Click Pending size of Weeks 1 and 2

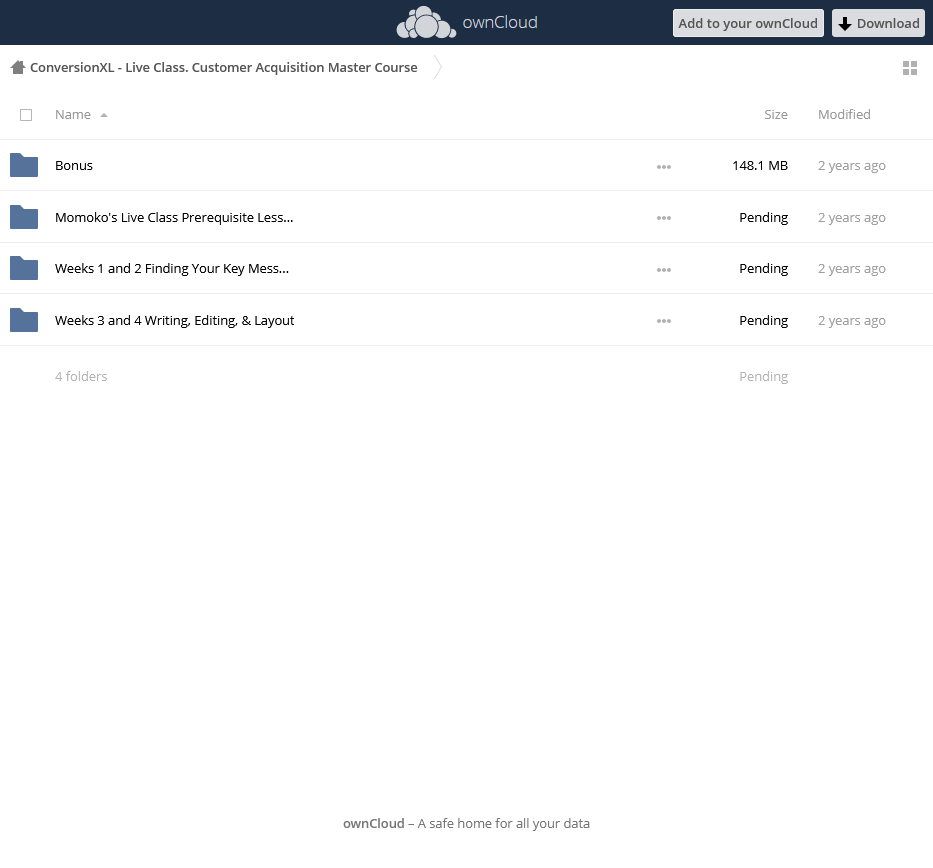(x=763, y=268)
